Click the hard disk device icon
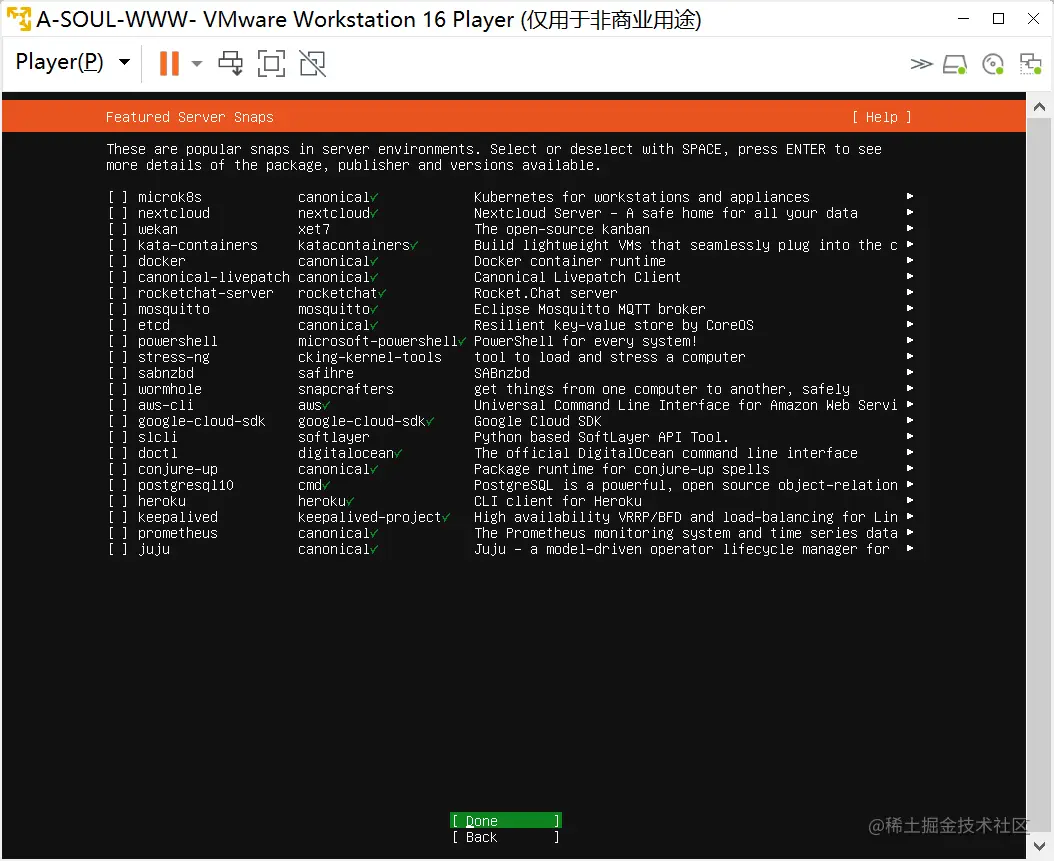This screenshot has height=861, width=1054. click(x=955, y=65)
